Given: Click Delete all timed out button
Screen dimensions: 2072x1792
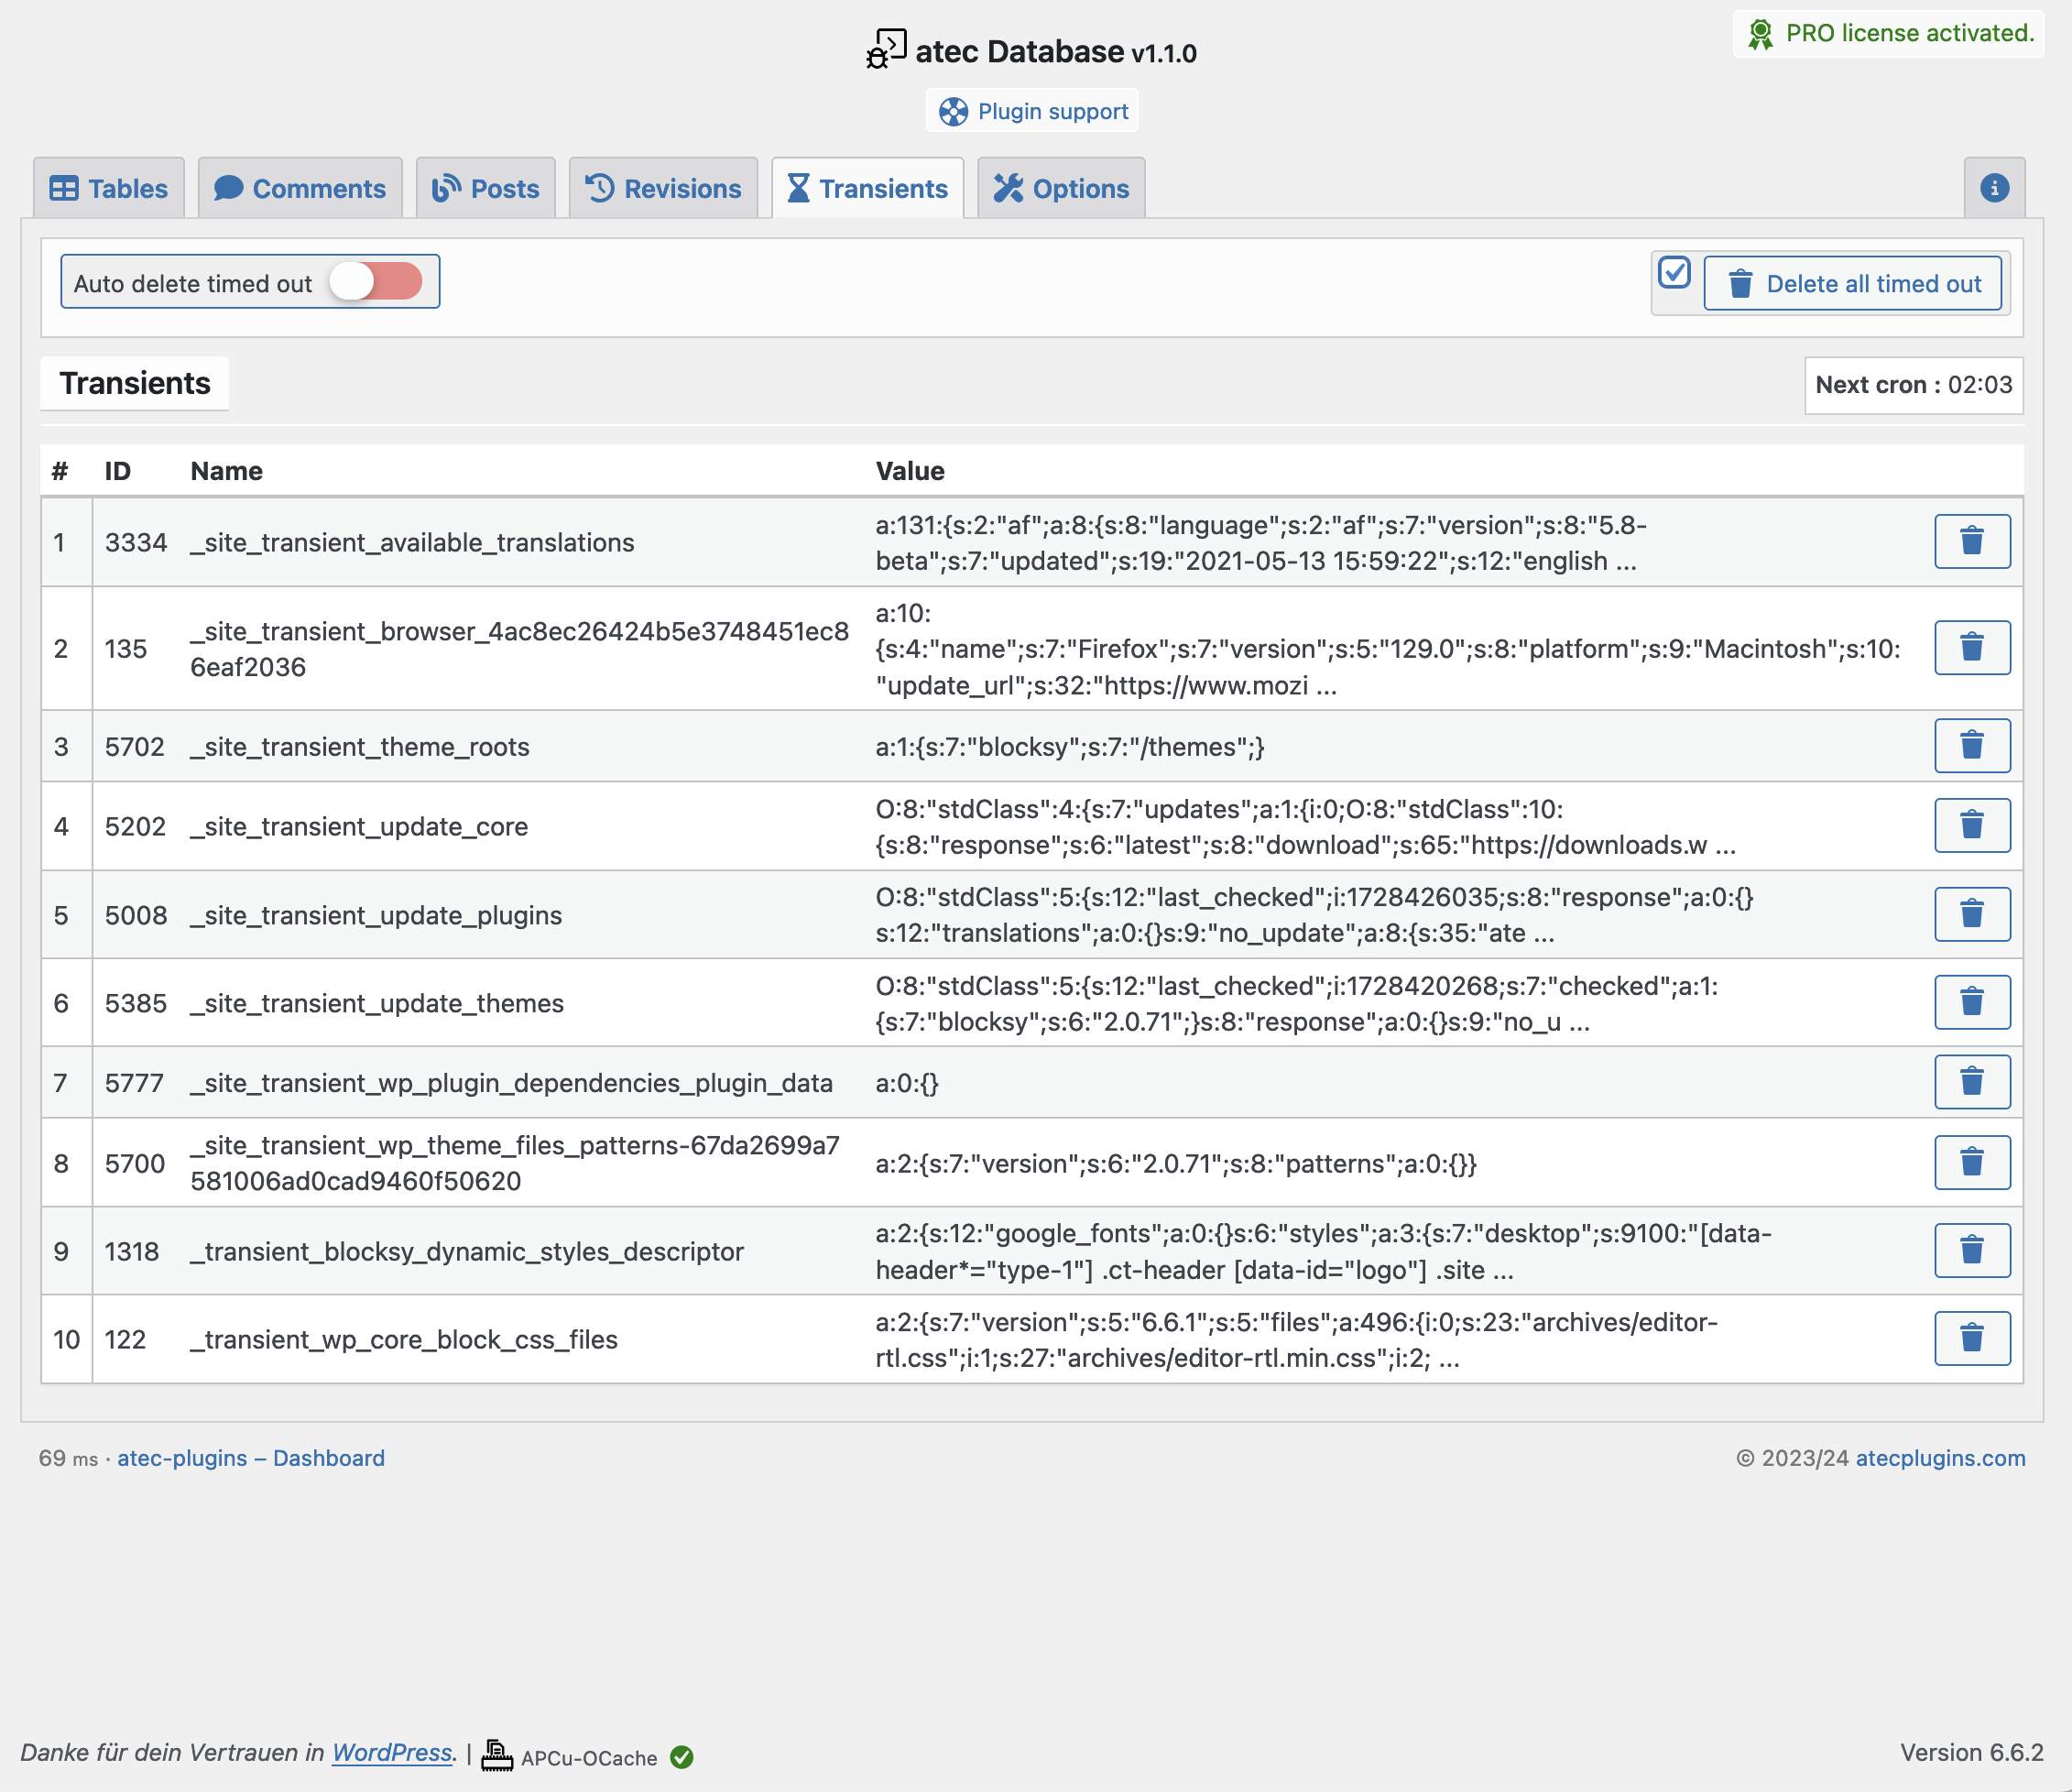Looking at the screenshot, I should pos(1853,284).
